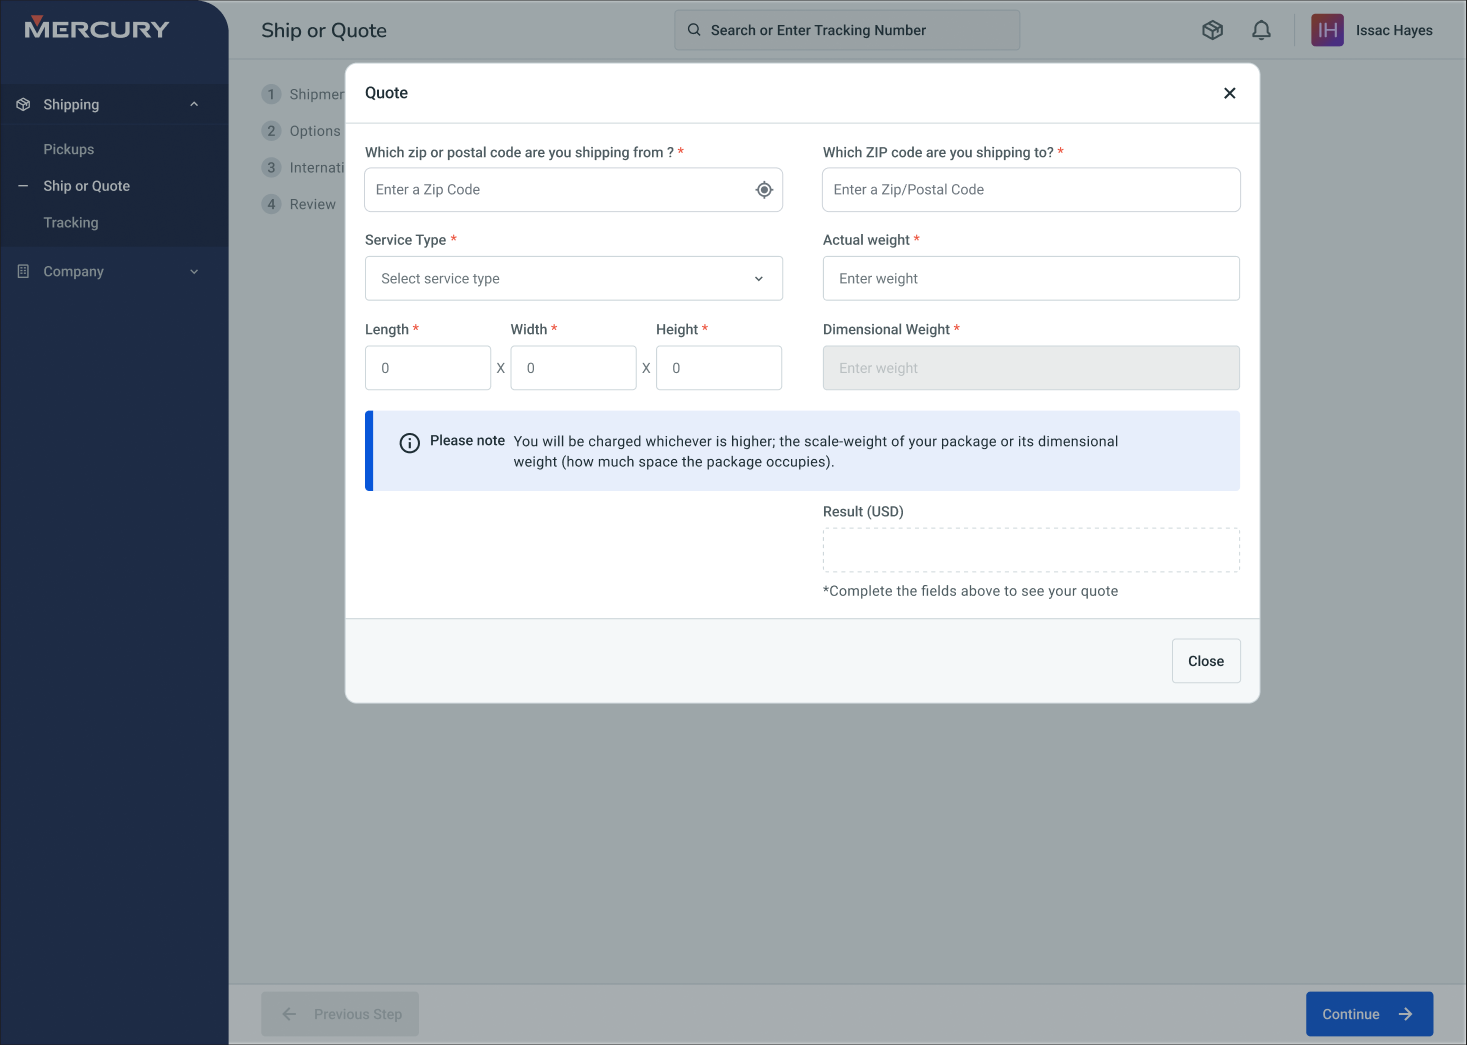The width and height of the screenshot is (1467, 1045).
Task: Open the package icon in top bar
Action: (x=1212, y=30)
